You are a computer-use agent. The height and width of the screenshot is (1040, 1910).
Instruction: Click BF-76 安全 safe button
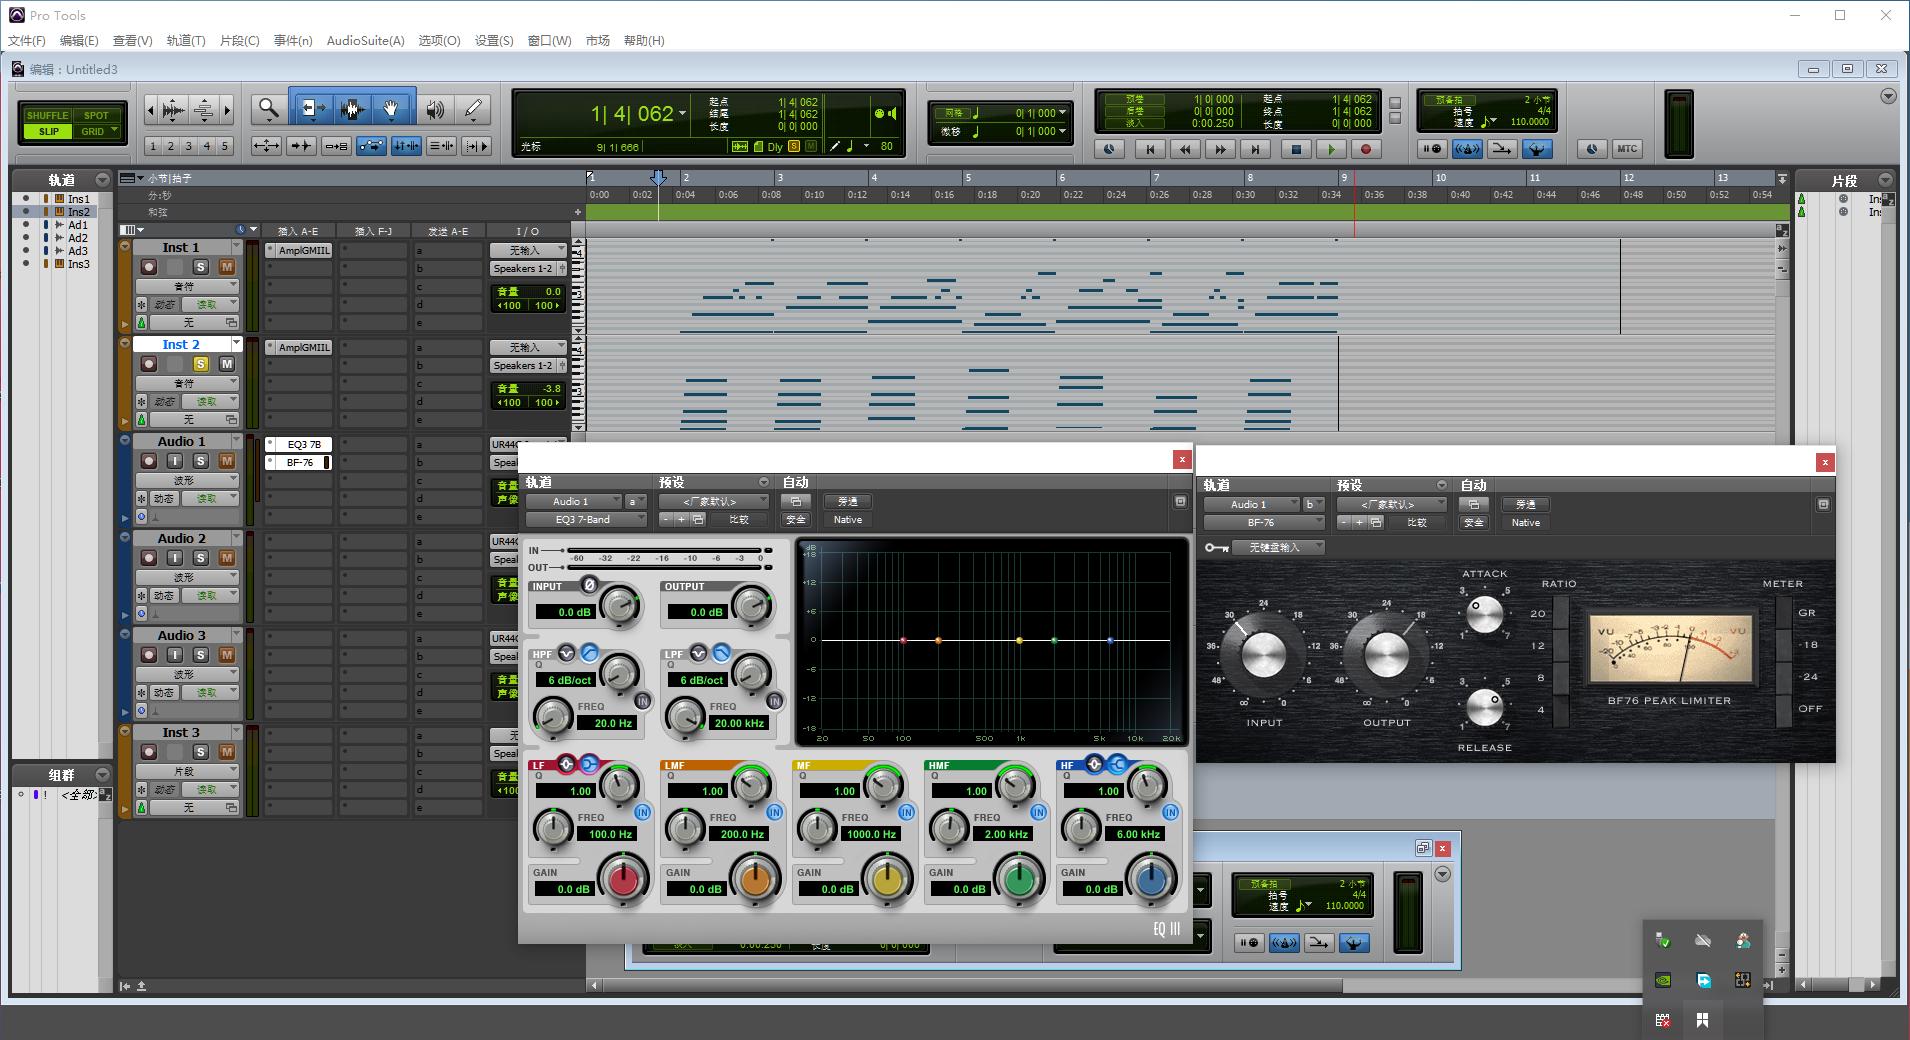(x=1474, y=523)
